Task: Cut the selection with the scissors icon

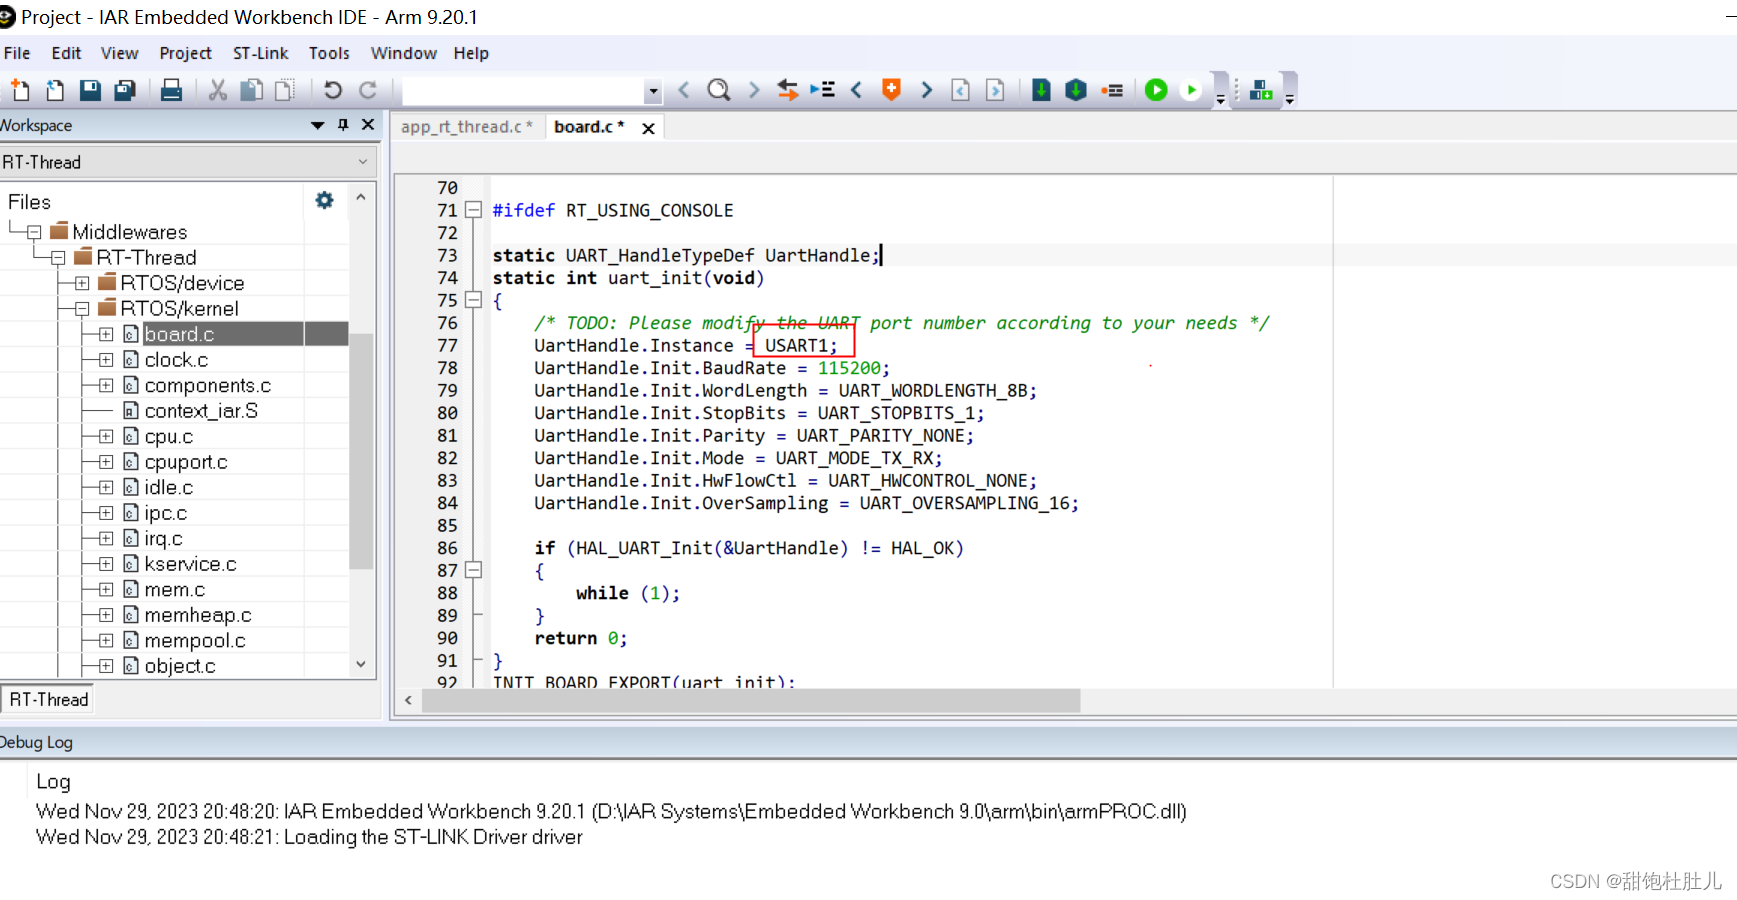Action: [217, 90]
